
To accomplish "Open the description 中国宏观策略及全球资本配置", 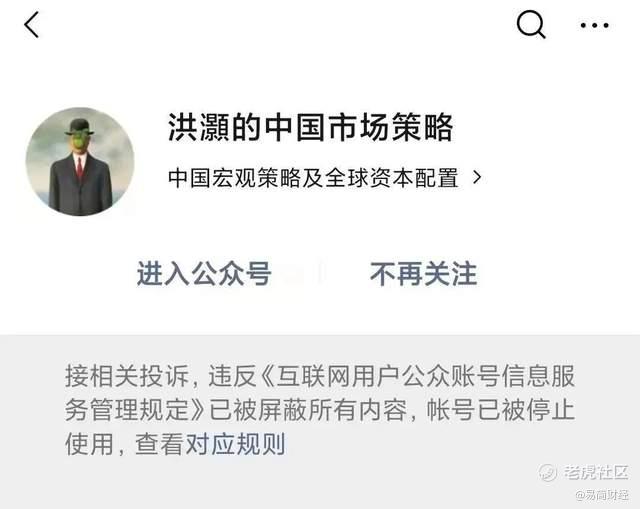I will click(313, 178).
